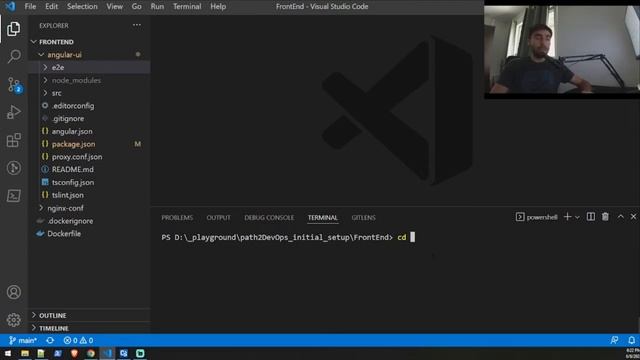Open the terminal icon in activity bar
Screen dimensions: 640x360
click(x=13, y=196)
